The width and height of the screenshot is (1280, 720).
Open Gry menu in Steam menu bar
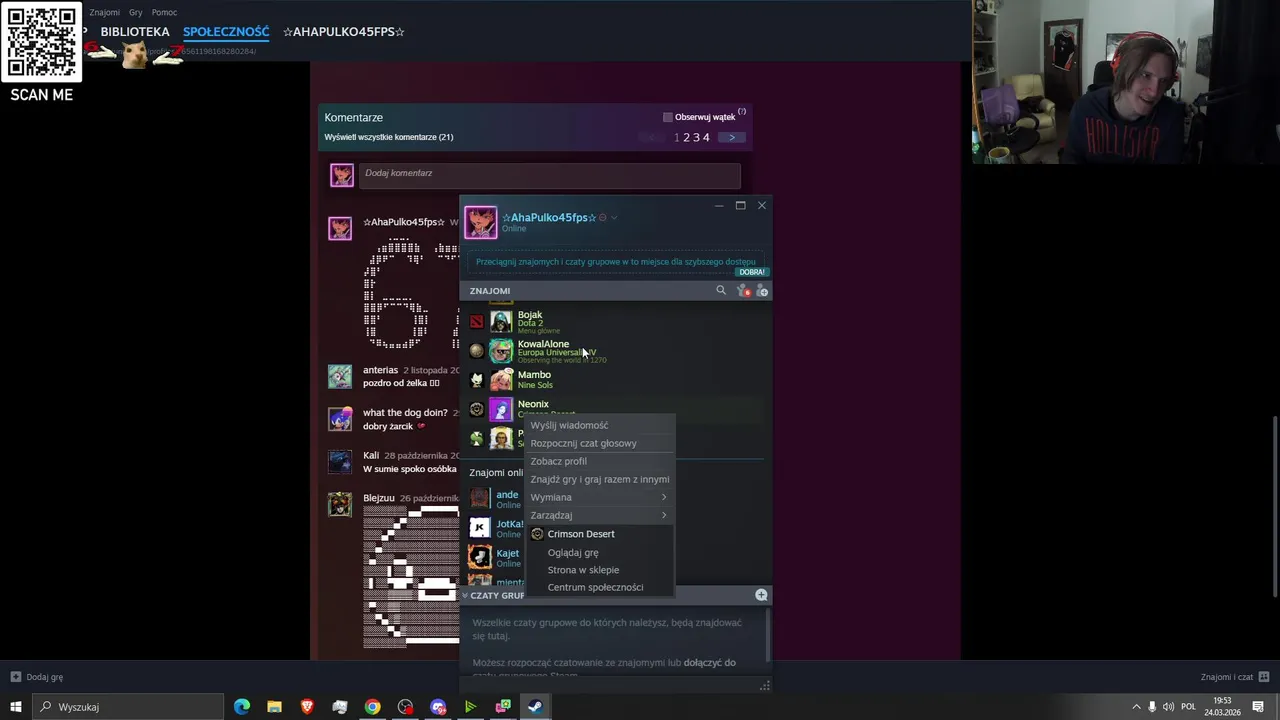pyautogui.click(x=135, y=12)
